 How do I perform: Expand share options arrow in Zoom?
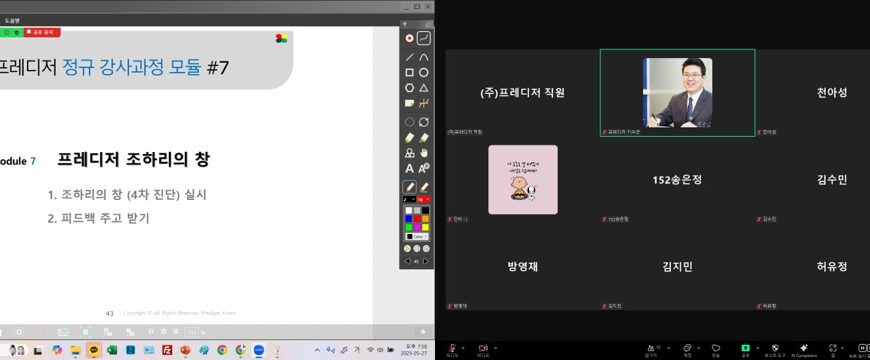coord(757,348)
